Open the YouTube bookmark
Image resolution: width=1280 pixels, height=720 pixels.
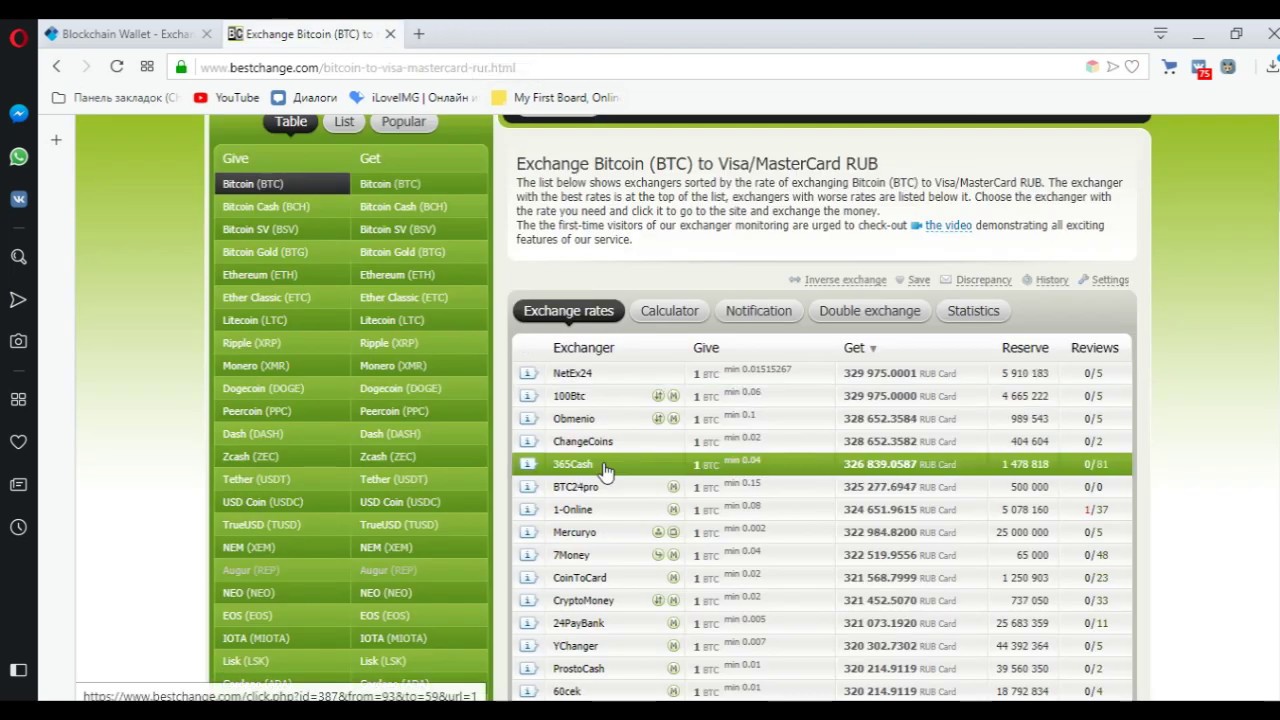[x=226, y=98]
